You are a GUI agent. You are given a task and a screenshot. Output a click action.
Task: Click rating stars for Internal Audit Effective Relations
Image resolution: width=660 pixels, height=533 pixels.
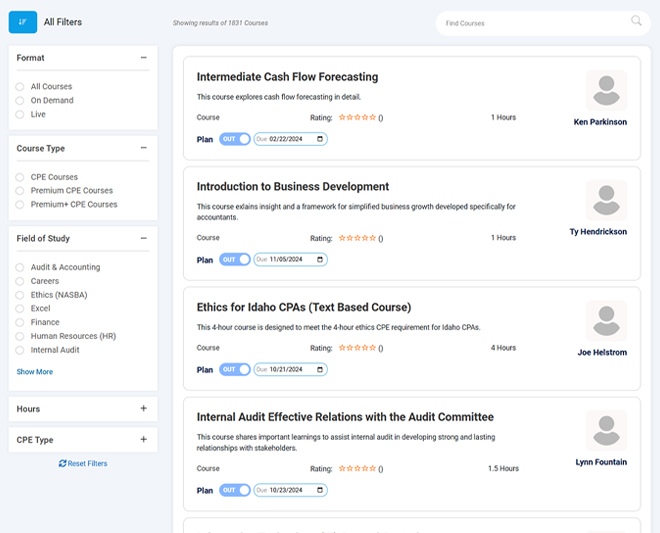(x=357, y=468)
